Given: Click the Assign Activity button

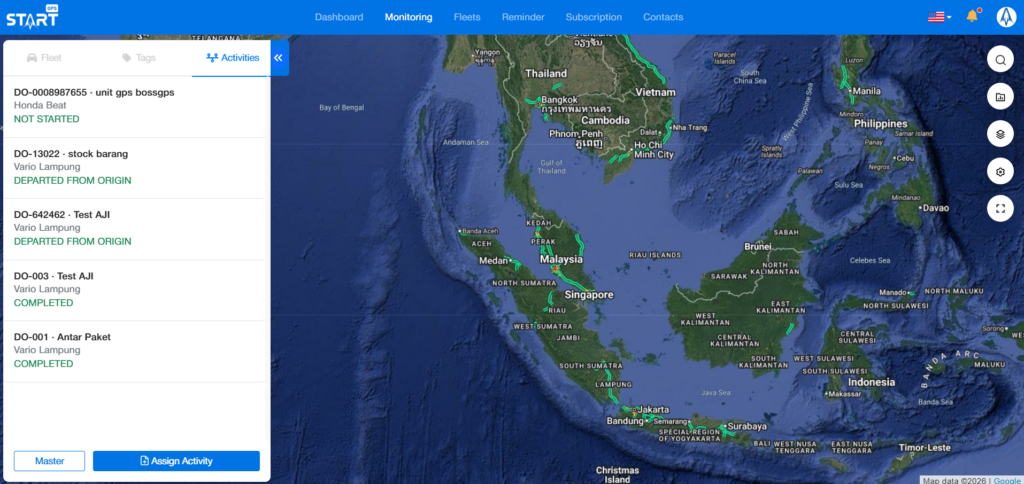Looking at the screenshot, I should [x=176, y=461].
